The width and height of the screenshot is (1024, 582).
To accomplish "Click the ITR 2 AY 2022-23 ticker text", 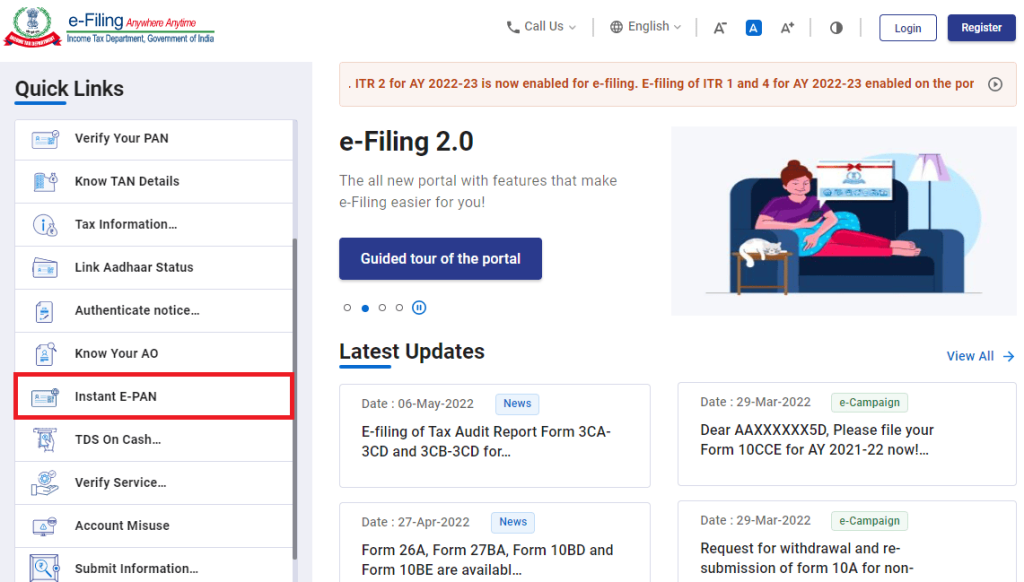I will coord(664,84).
